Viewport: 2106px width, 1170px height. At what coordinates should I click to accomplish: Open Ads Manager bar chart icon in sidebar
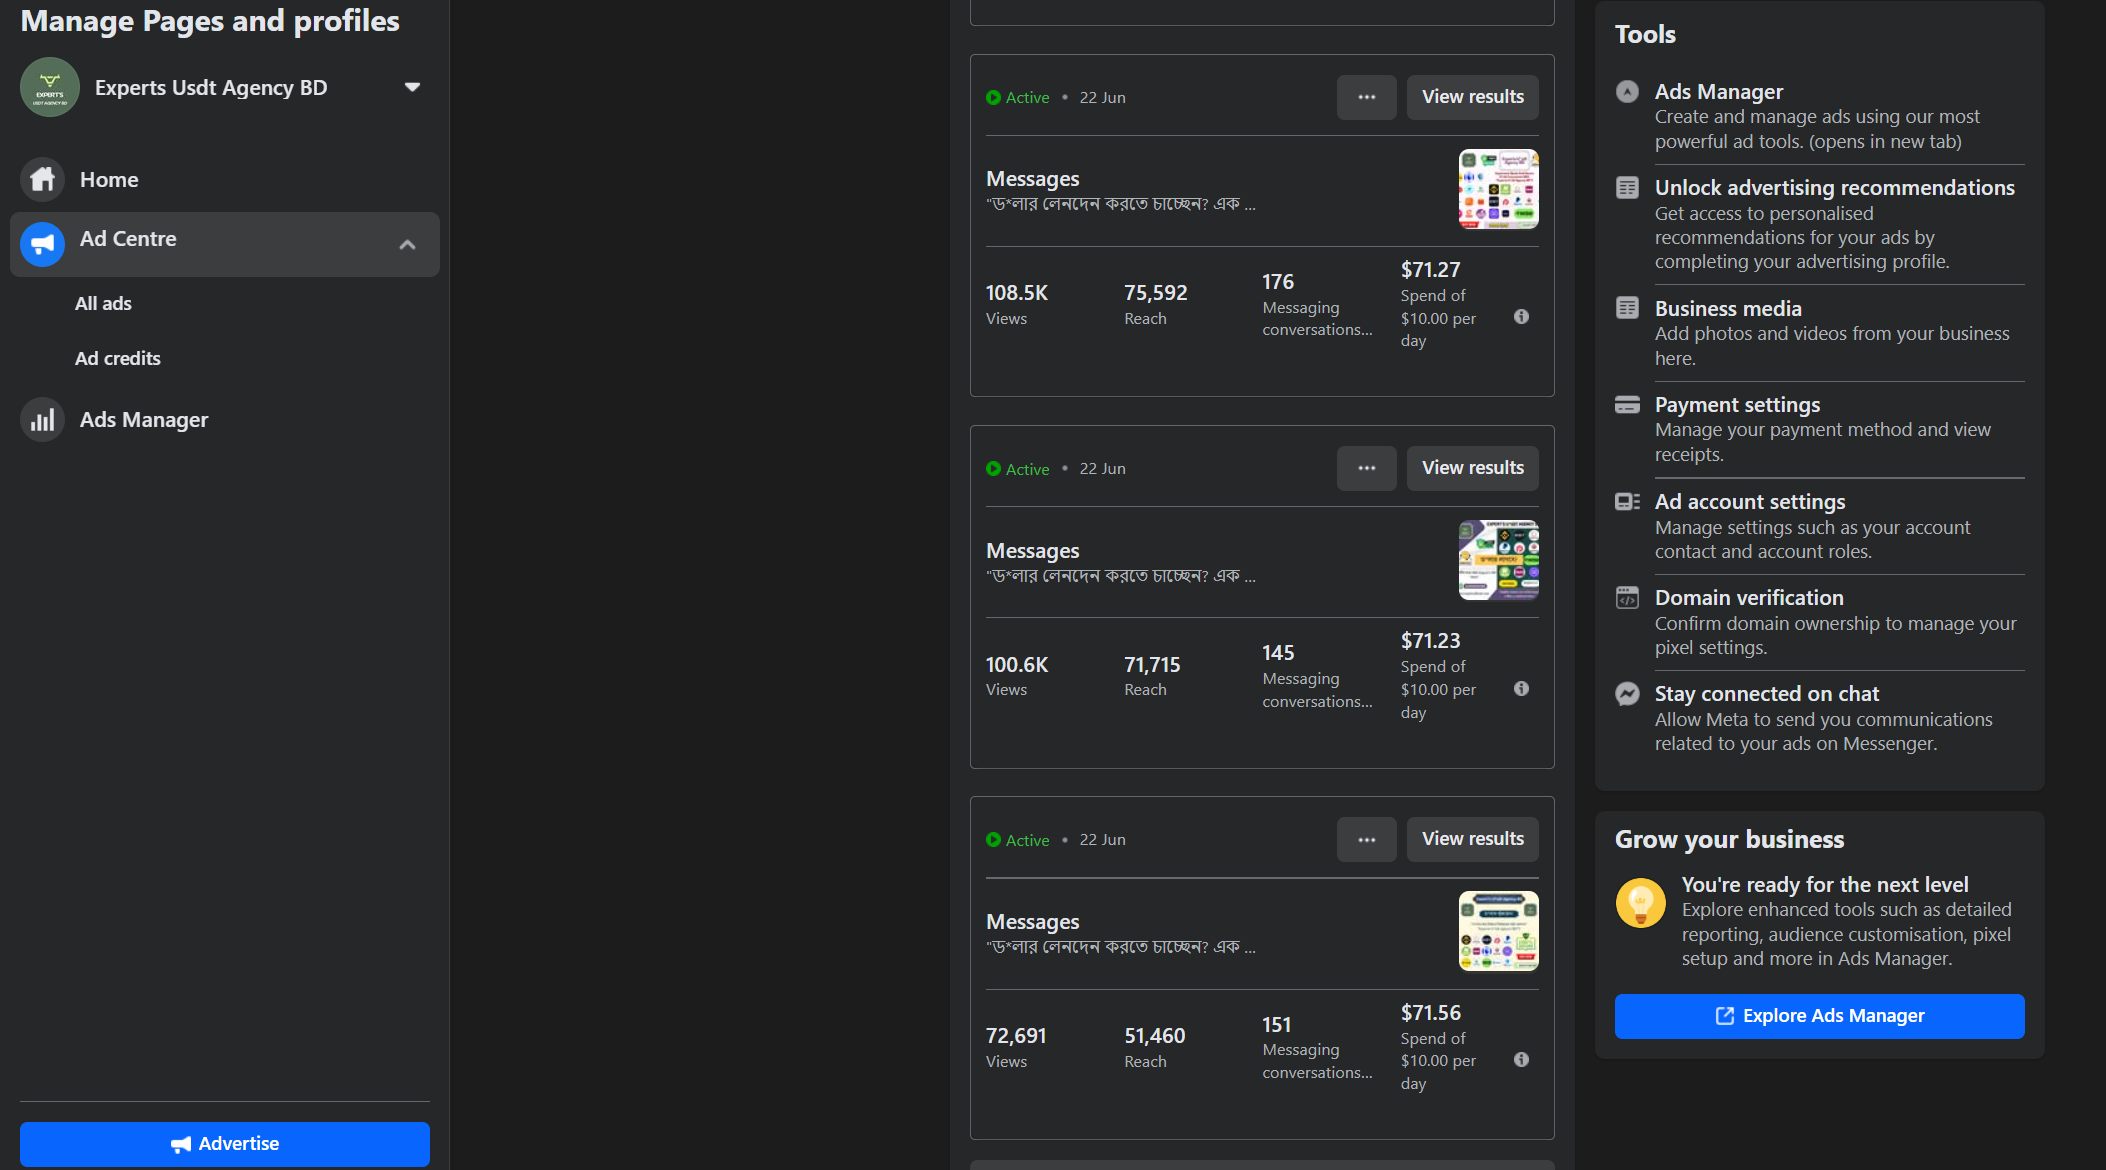pyautogui.click(x=42, y=420)
